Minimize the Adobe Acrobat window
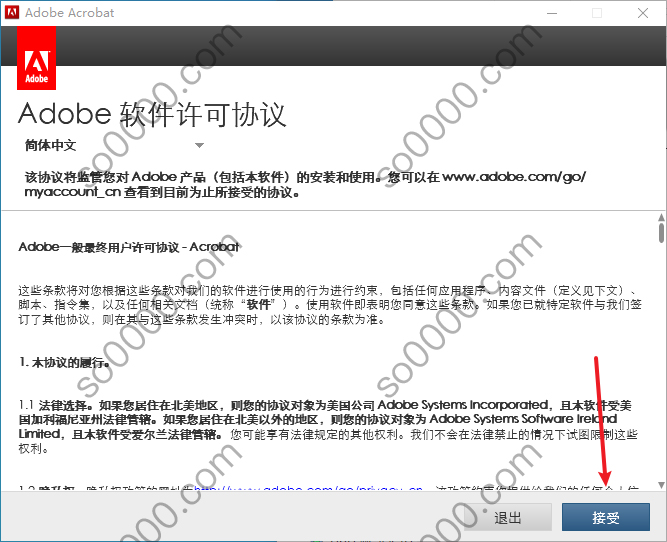This screenshot has height=542, width=667. click(552, 13)
